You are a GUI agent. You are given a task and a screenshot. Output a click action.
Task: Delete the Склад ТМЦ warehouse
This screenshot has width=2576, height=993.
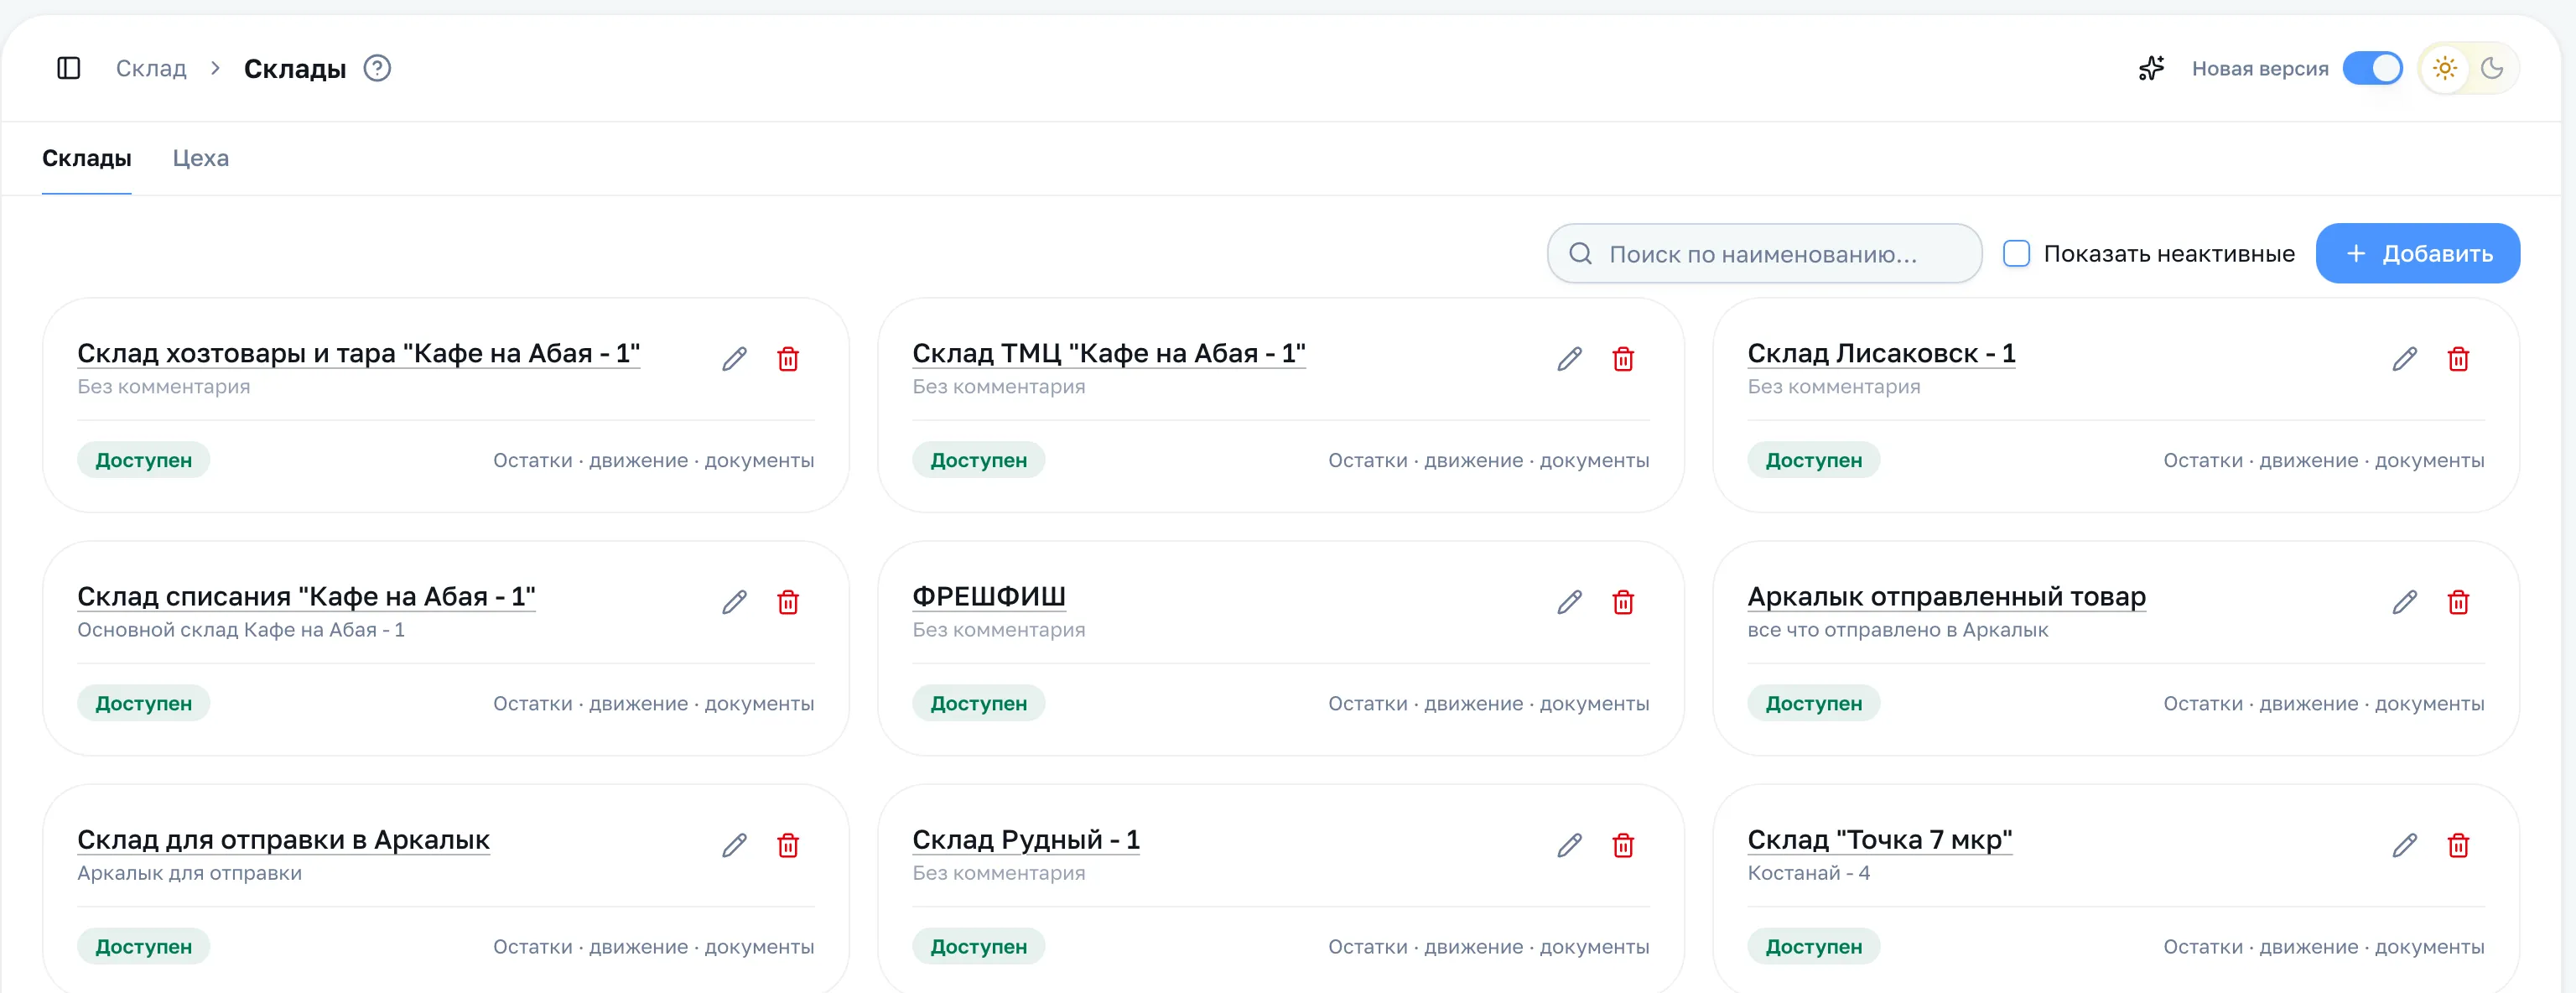[1623, 359]
